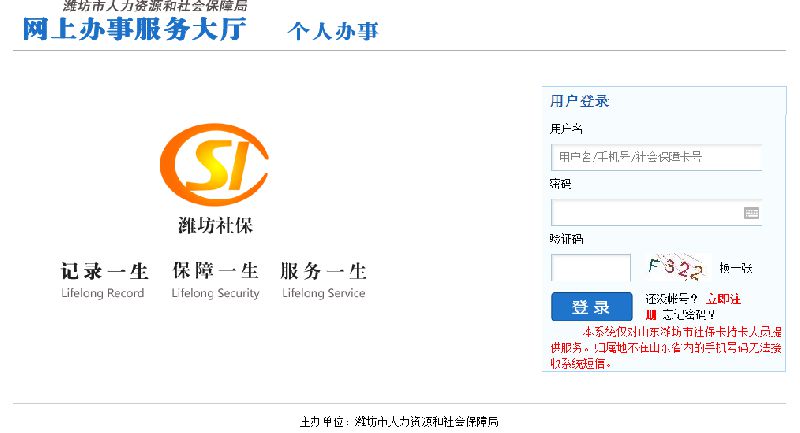800x433 pixels.
Task: Open the virtual keyboard icon in password field
Action: pyautogui.click(x=751, y=213)
